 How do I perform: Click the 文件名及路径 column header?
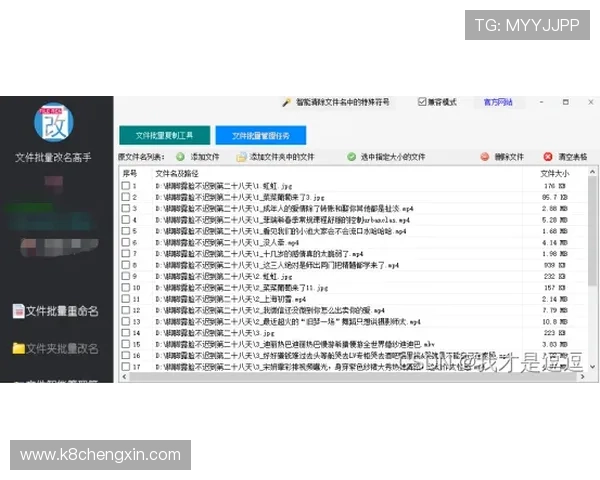[177, 173]
